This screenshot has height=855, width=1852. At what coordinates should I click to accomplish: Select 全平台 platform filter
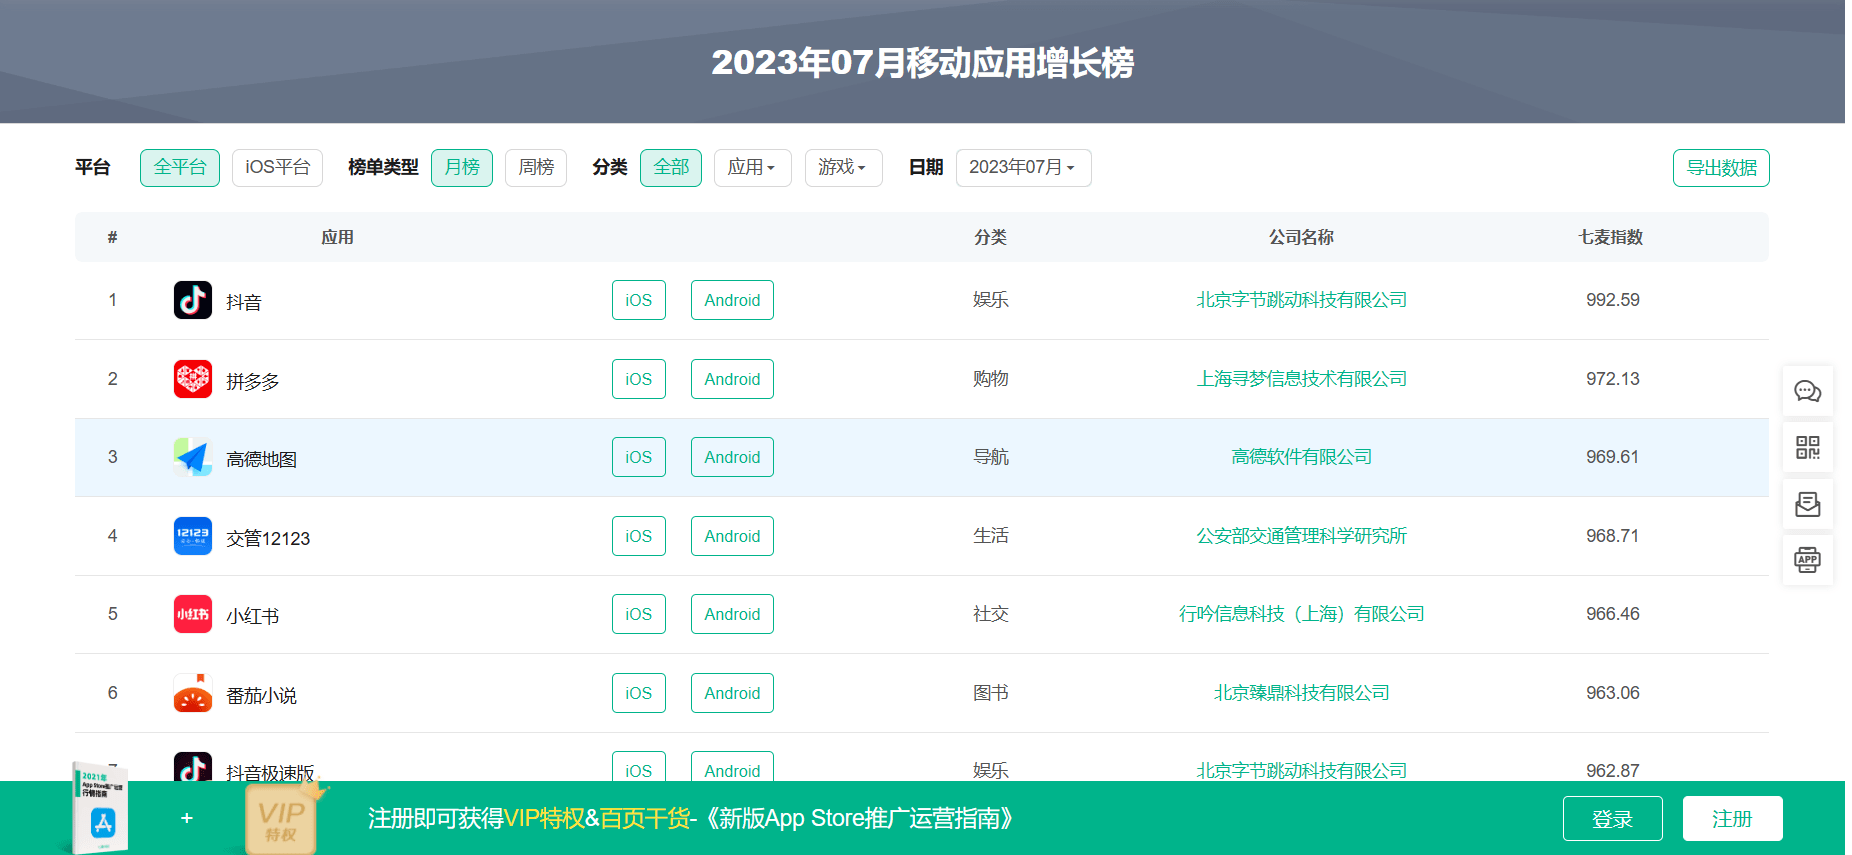click(180, 167)
